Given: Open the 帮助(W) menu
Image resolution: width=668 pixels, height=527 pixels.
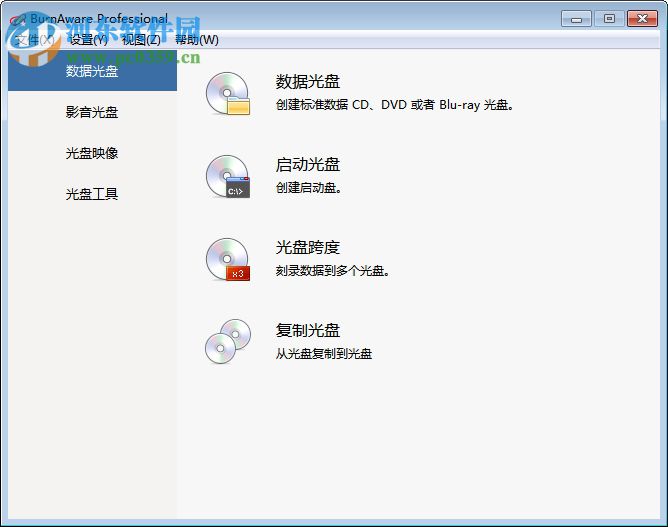Looking at the screenshot, I should [197, 40].
